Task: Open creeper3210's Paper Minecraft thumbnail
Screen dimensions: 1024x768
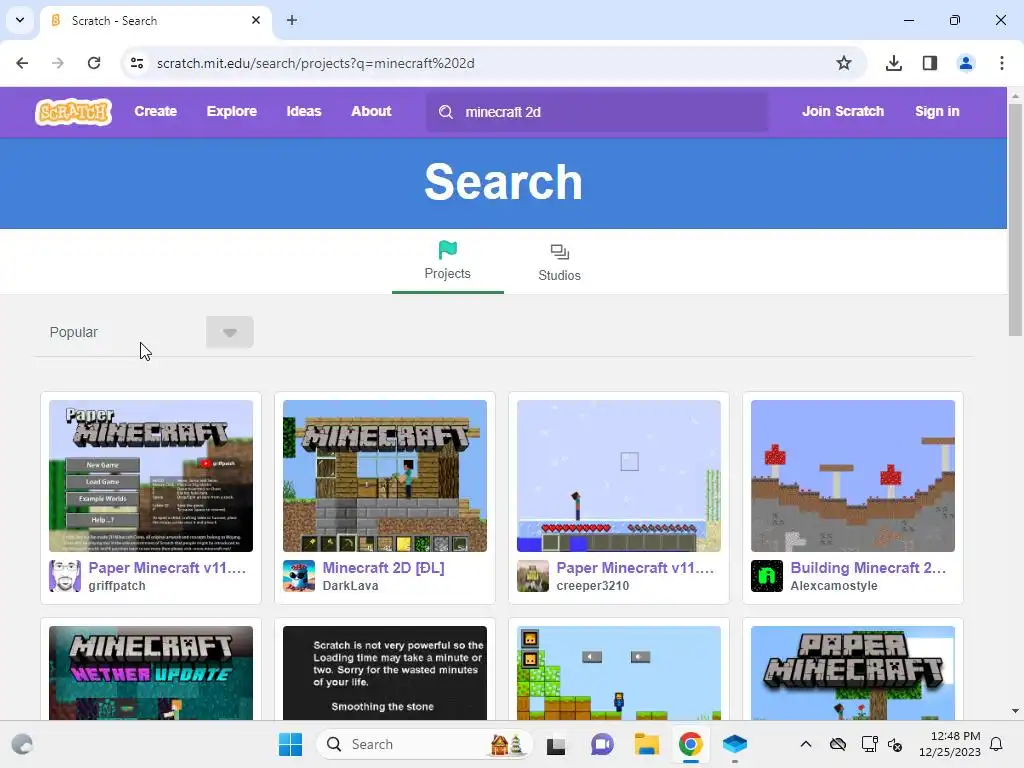Action: pos(618,476)
